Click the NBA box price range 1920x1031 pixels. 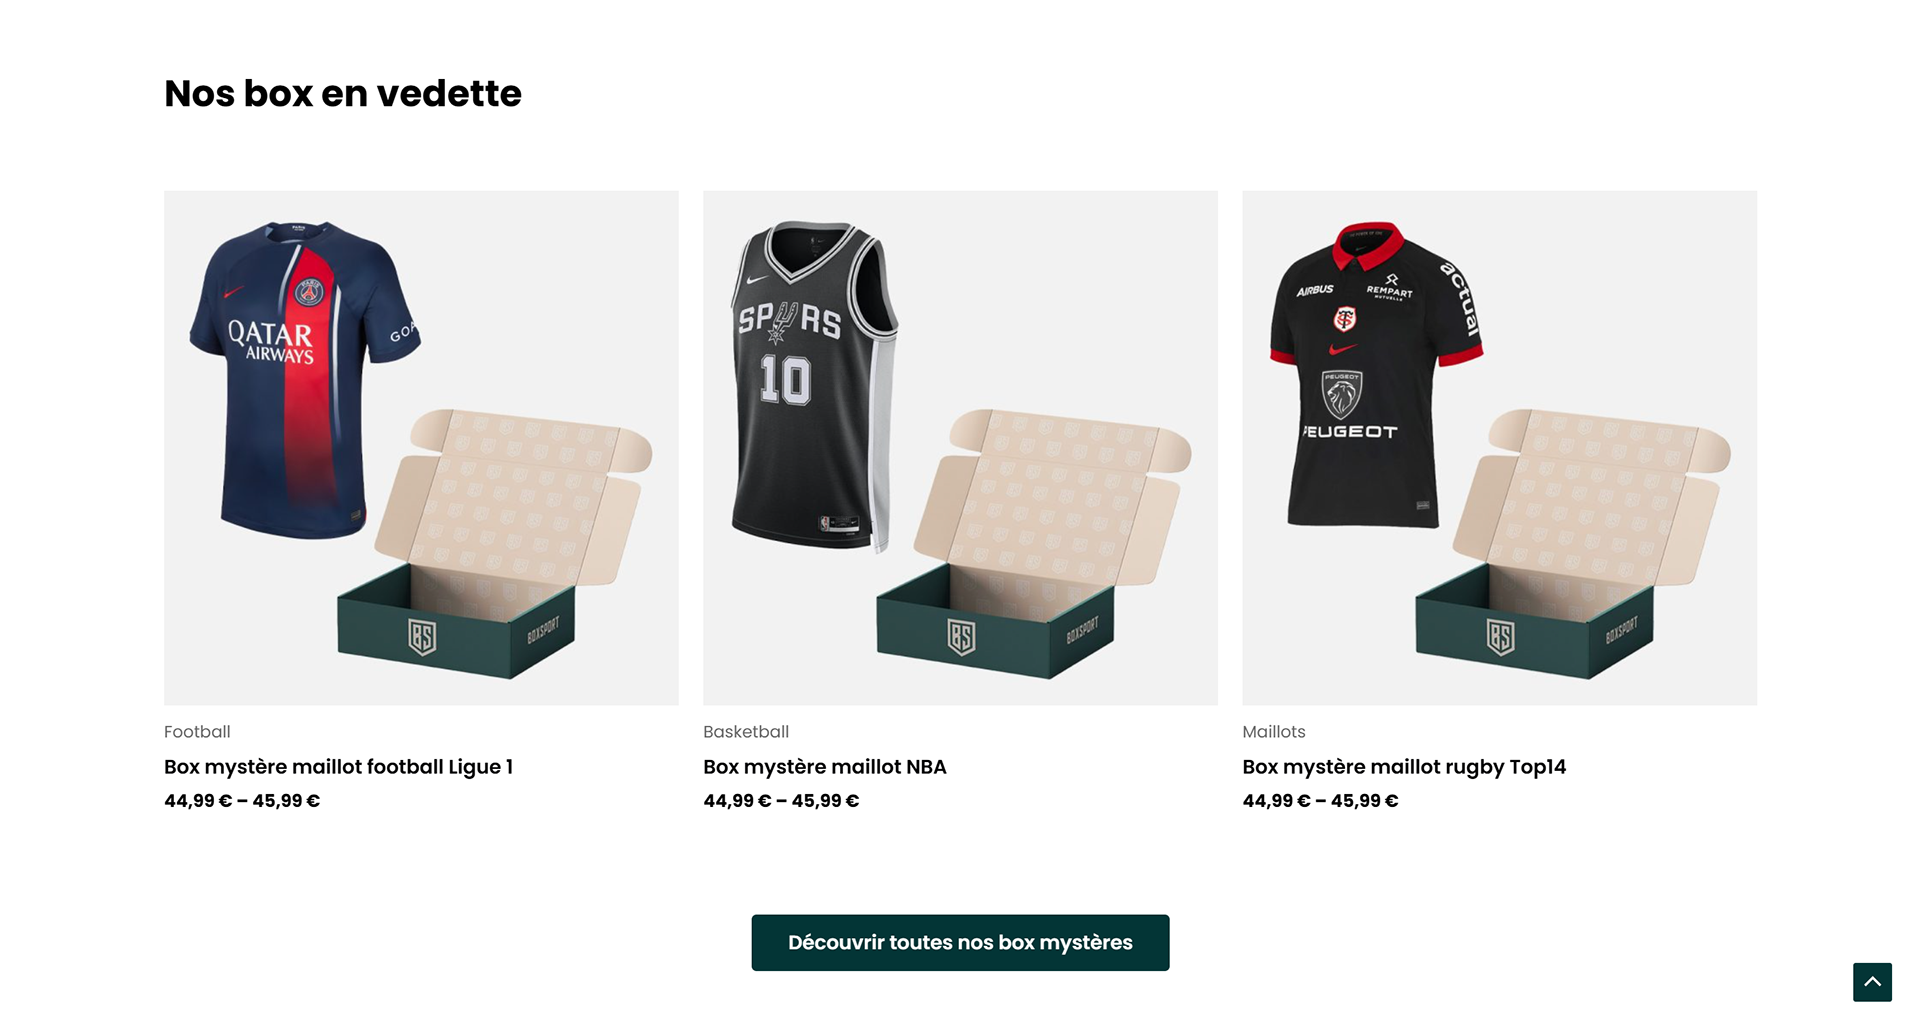click(x=781, y=801)
